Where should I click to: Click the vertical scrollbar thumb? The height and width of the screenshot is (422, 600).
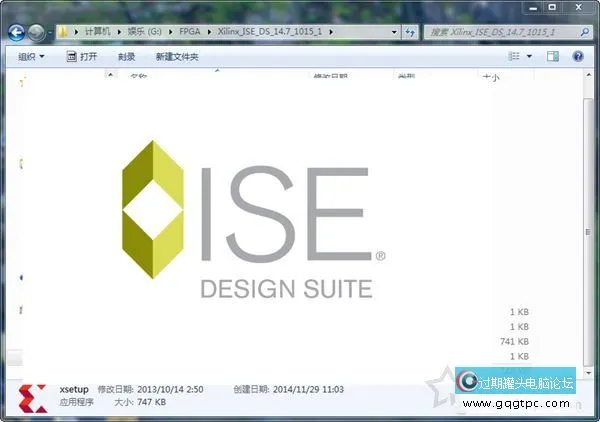pyautogui.click(x=588, y=232)
